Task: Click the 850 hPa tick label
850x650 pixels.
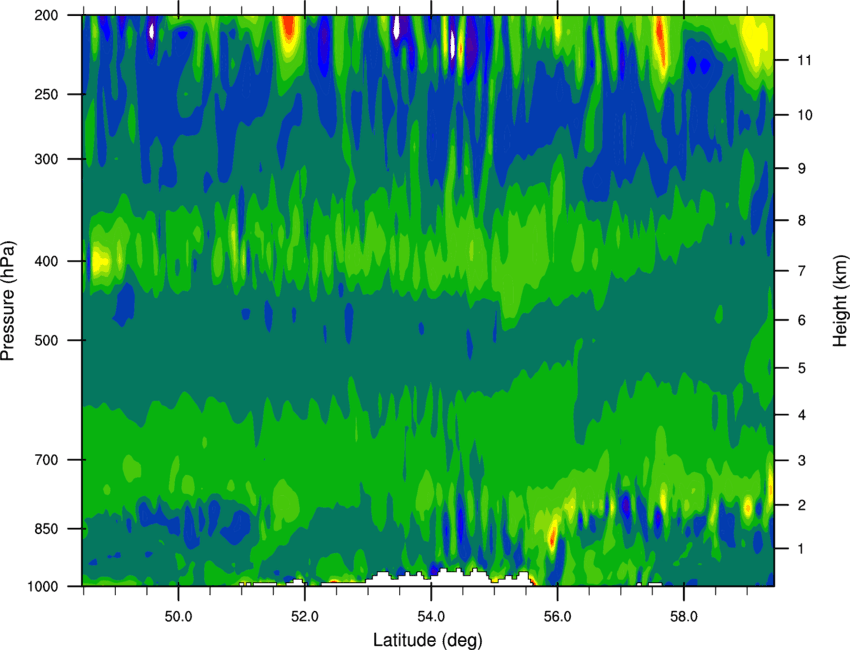Action: click(x=47, y=529)
